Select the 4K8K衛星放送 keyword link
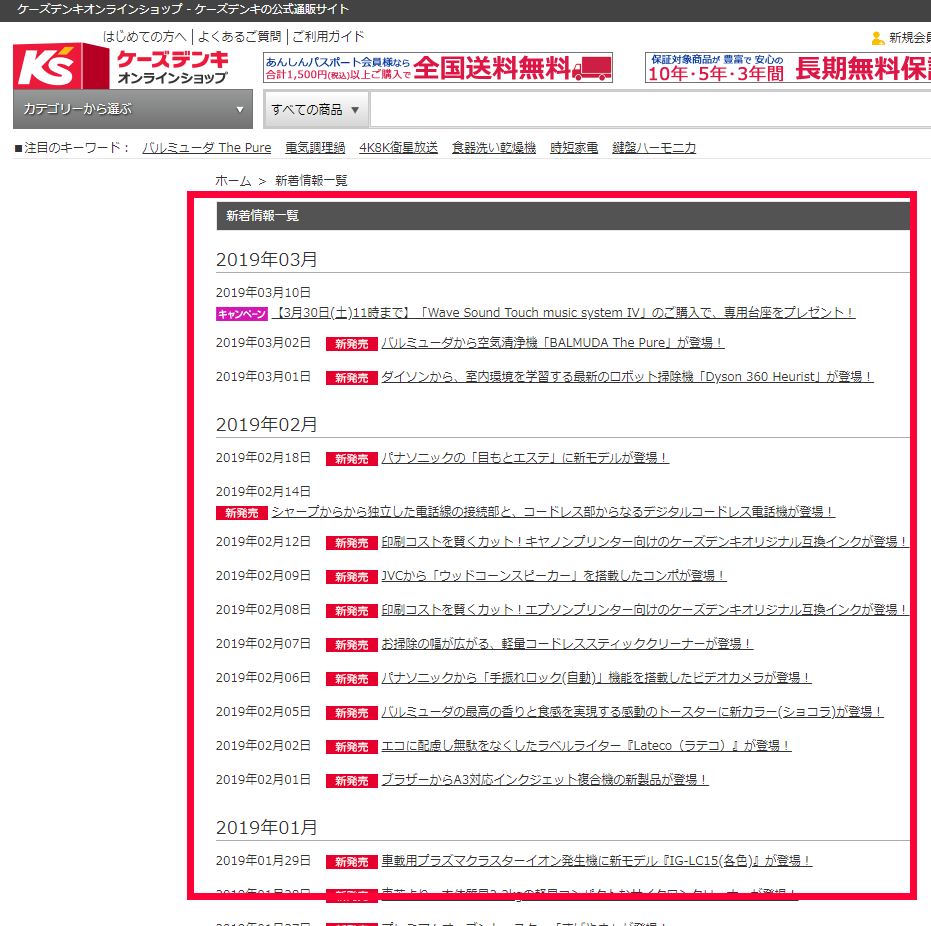931x926 pixels. (x=398, y=148)
